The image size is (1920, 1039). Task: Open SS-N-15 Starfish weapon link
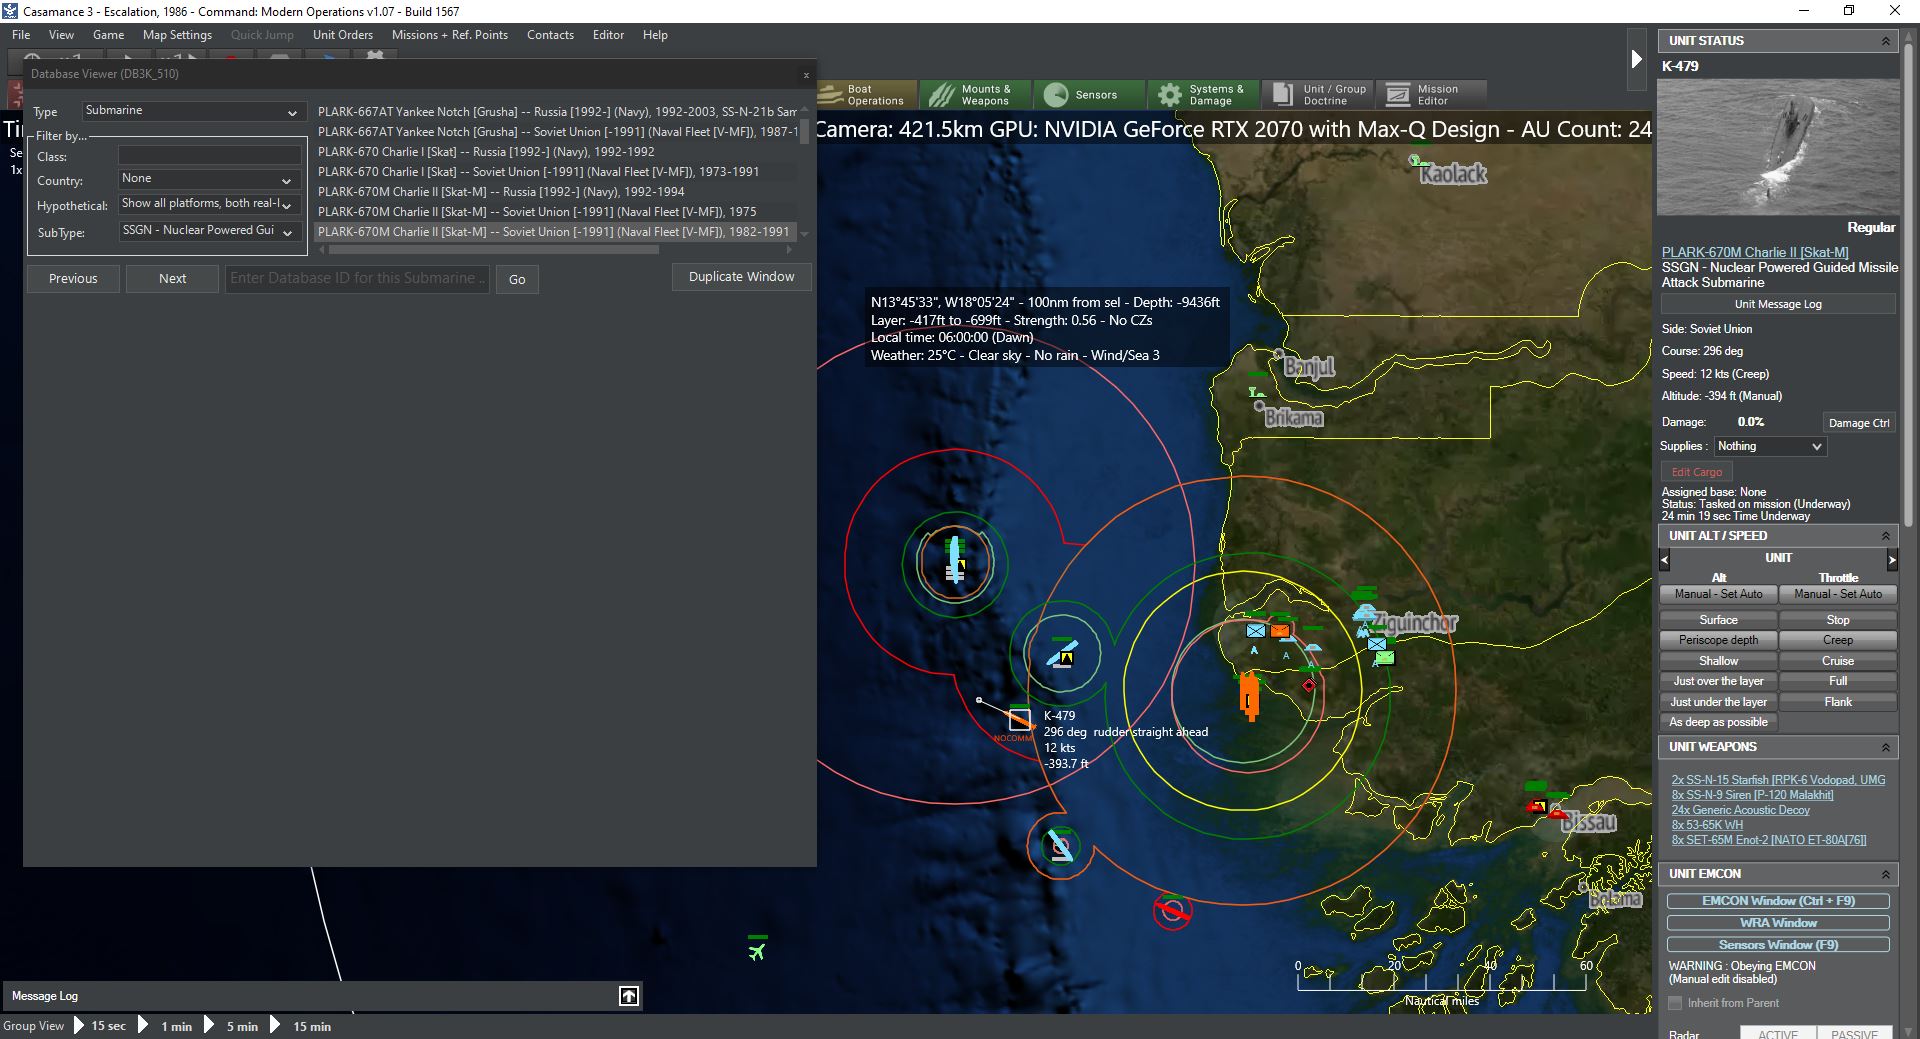pyautogui.click(x=1778, y=780)
